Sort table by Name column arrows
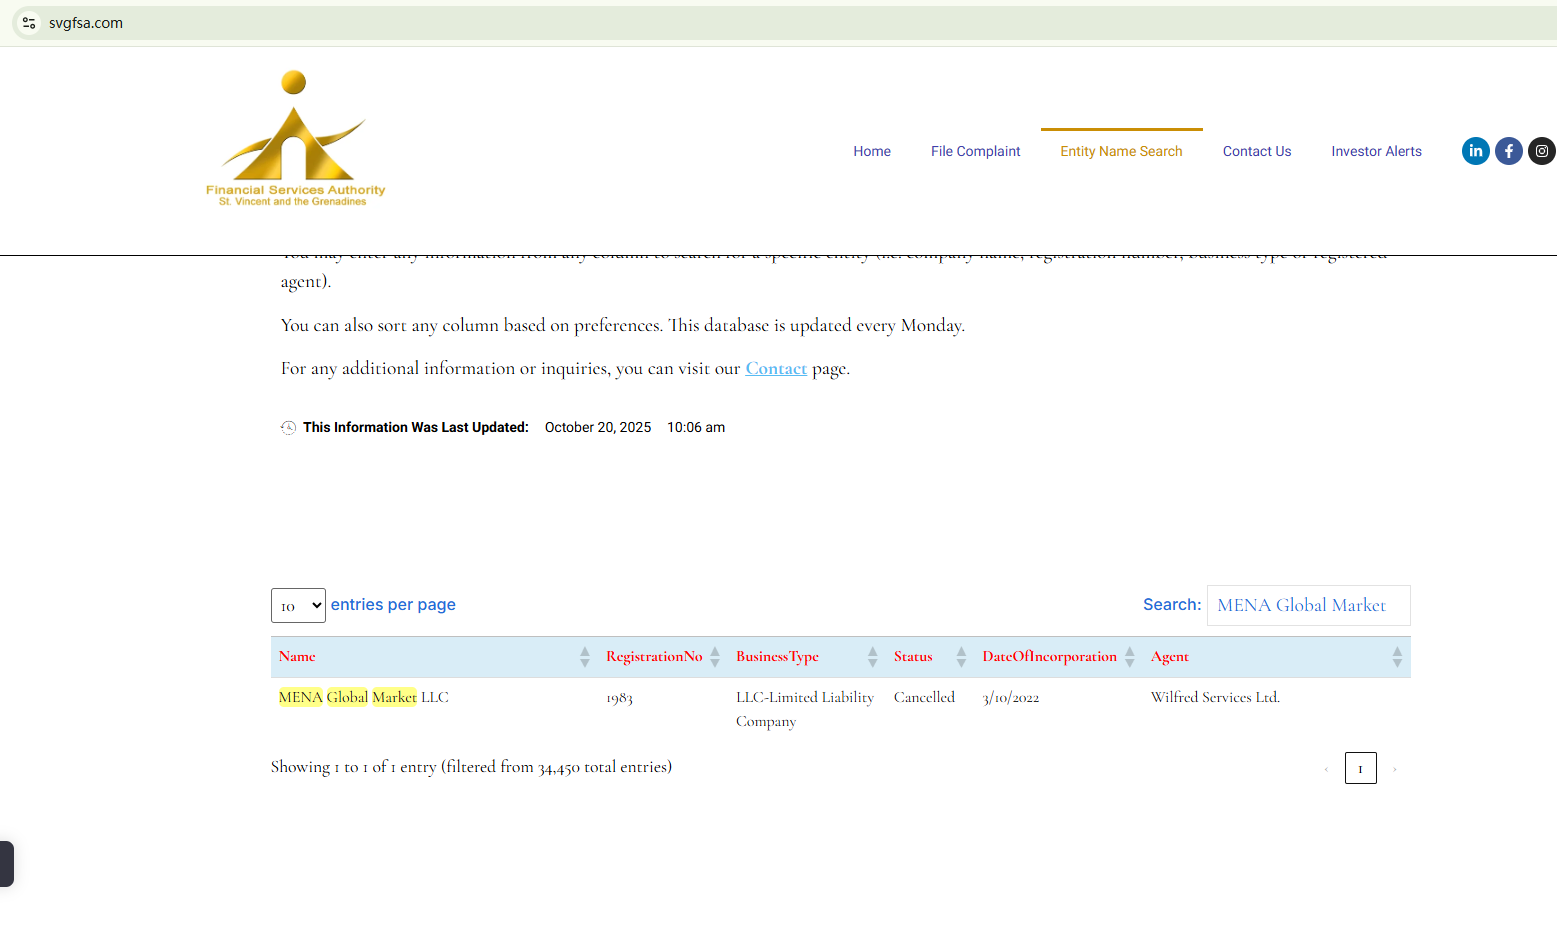Viewport: 1557px width, 934px height. tap(585, 657)
